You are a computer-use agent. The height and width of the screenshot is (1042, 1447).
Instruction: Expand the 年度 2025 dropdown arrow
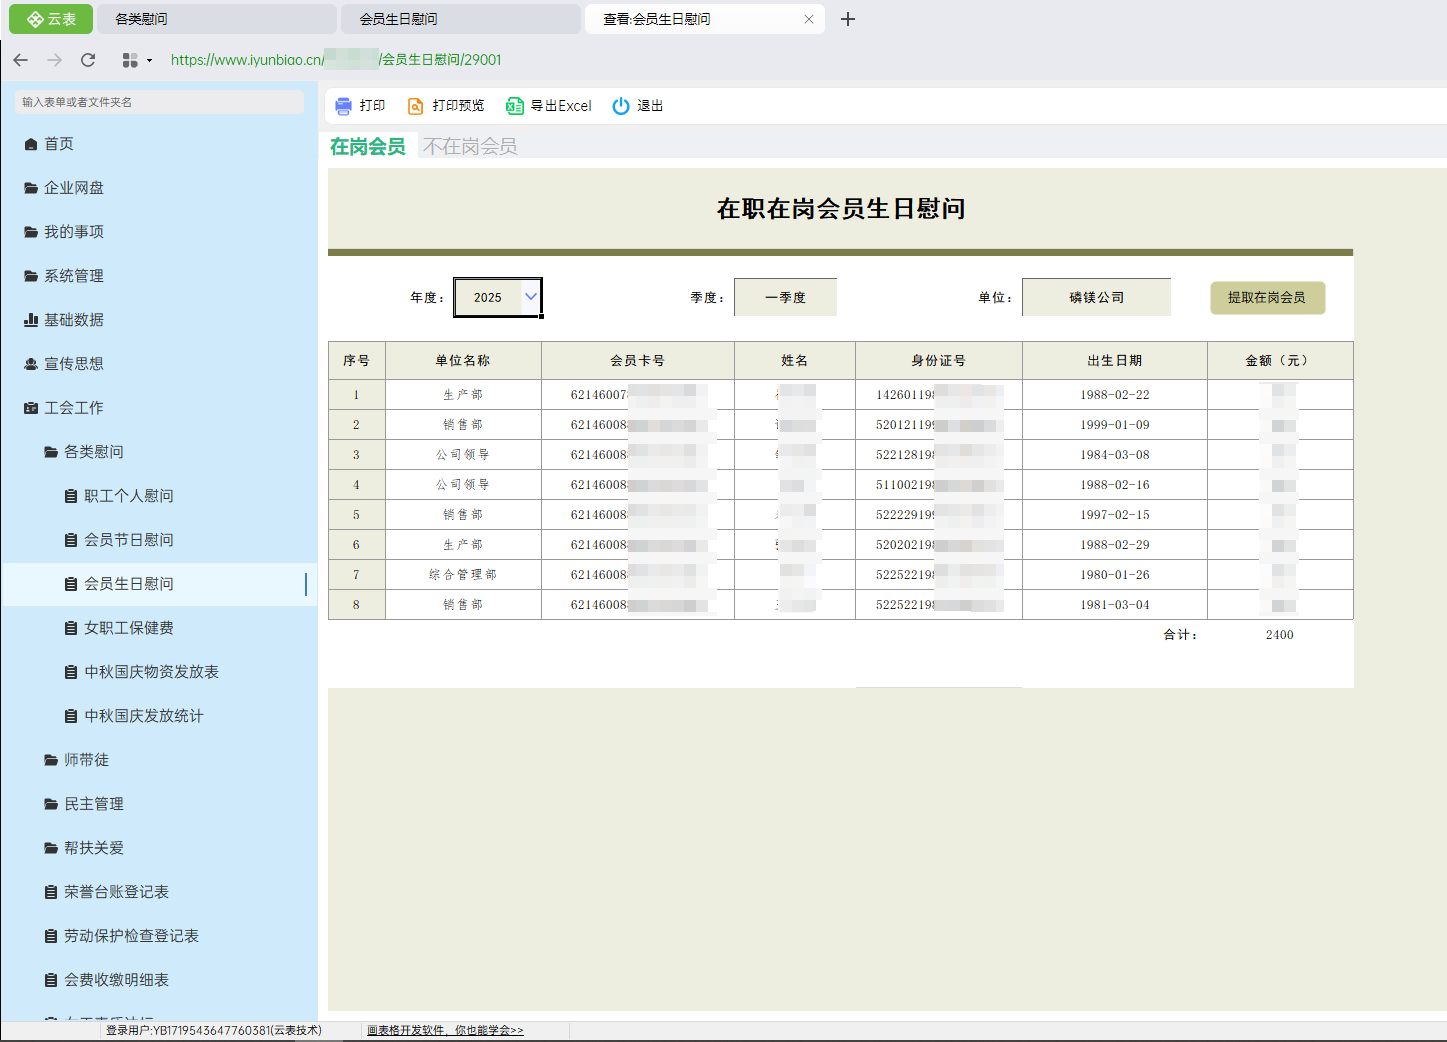[531, 296]
